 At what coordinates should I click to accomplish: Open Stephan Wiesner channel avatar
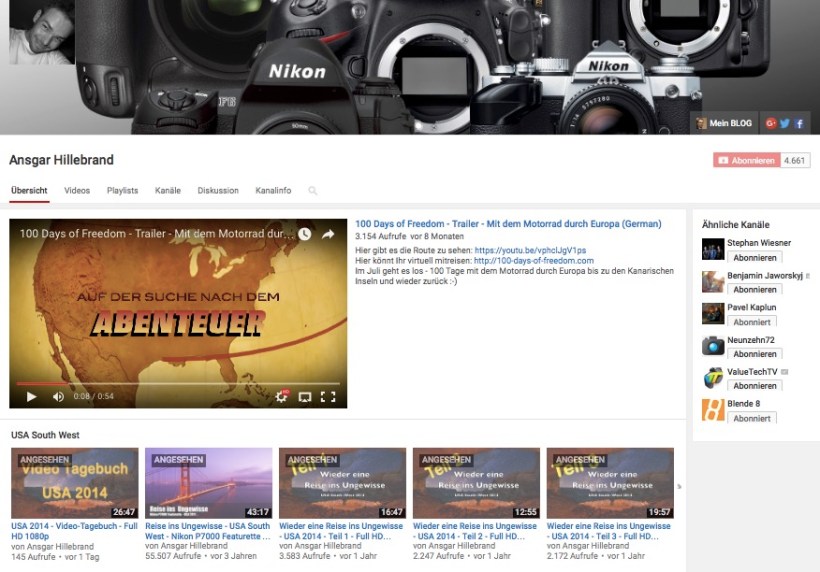(713, 249)
